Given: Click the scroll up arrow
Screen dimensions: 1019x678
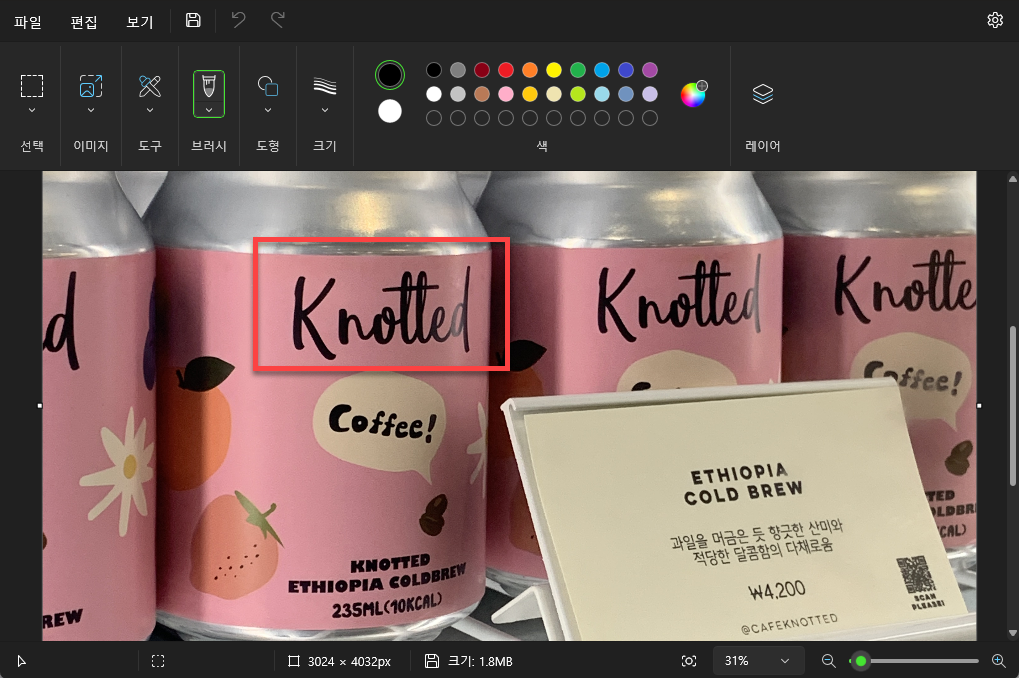Looking at the screenshot, I should (x=1013, y=178).
